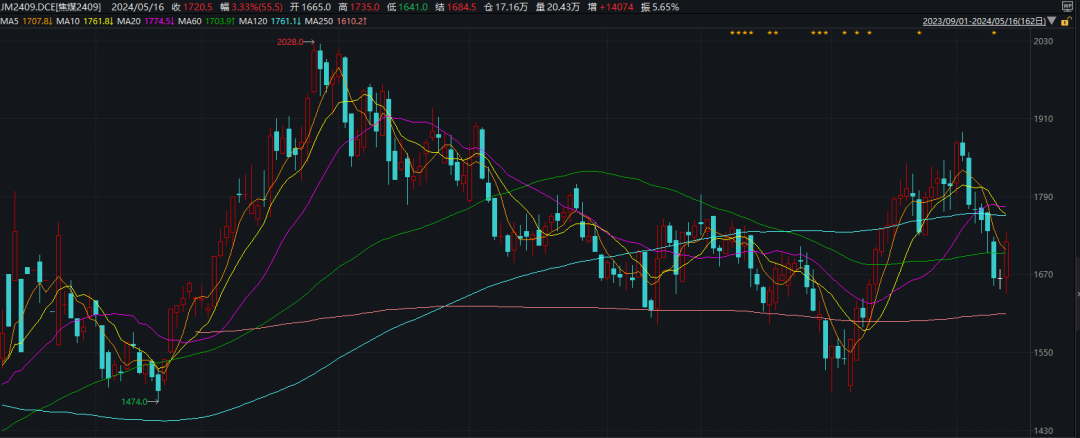Click the volume value 20.43万
The height and width of the screenshot is (438, 1080).
pyautogui.click(x=563, y=8)
